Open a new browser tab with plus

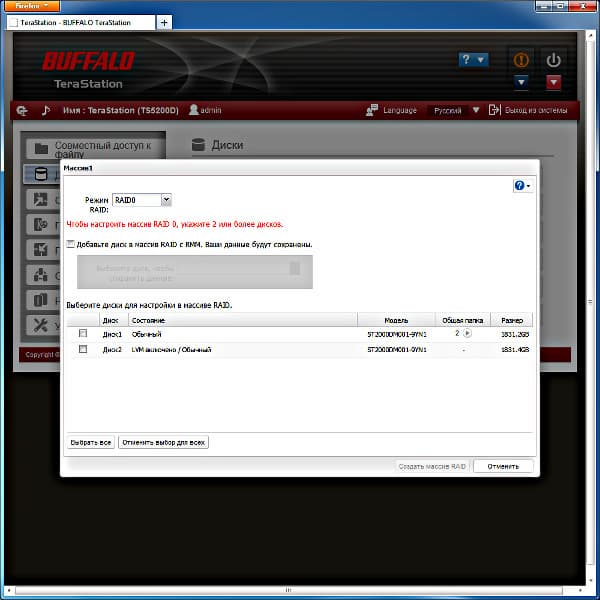pos(164,23)
